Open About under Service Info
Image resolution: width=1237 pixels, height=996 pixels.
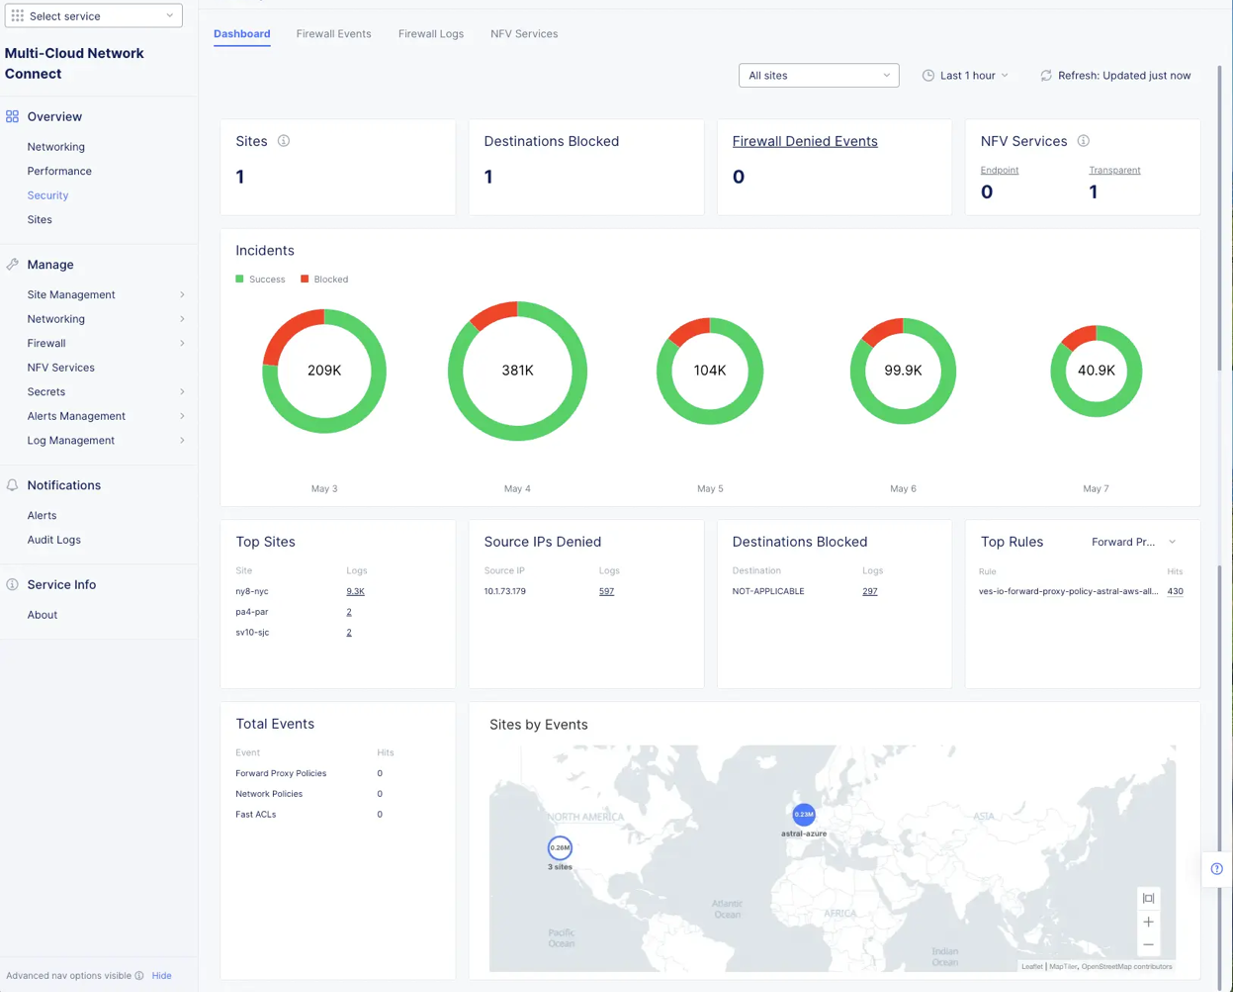pos(42,617)
